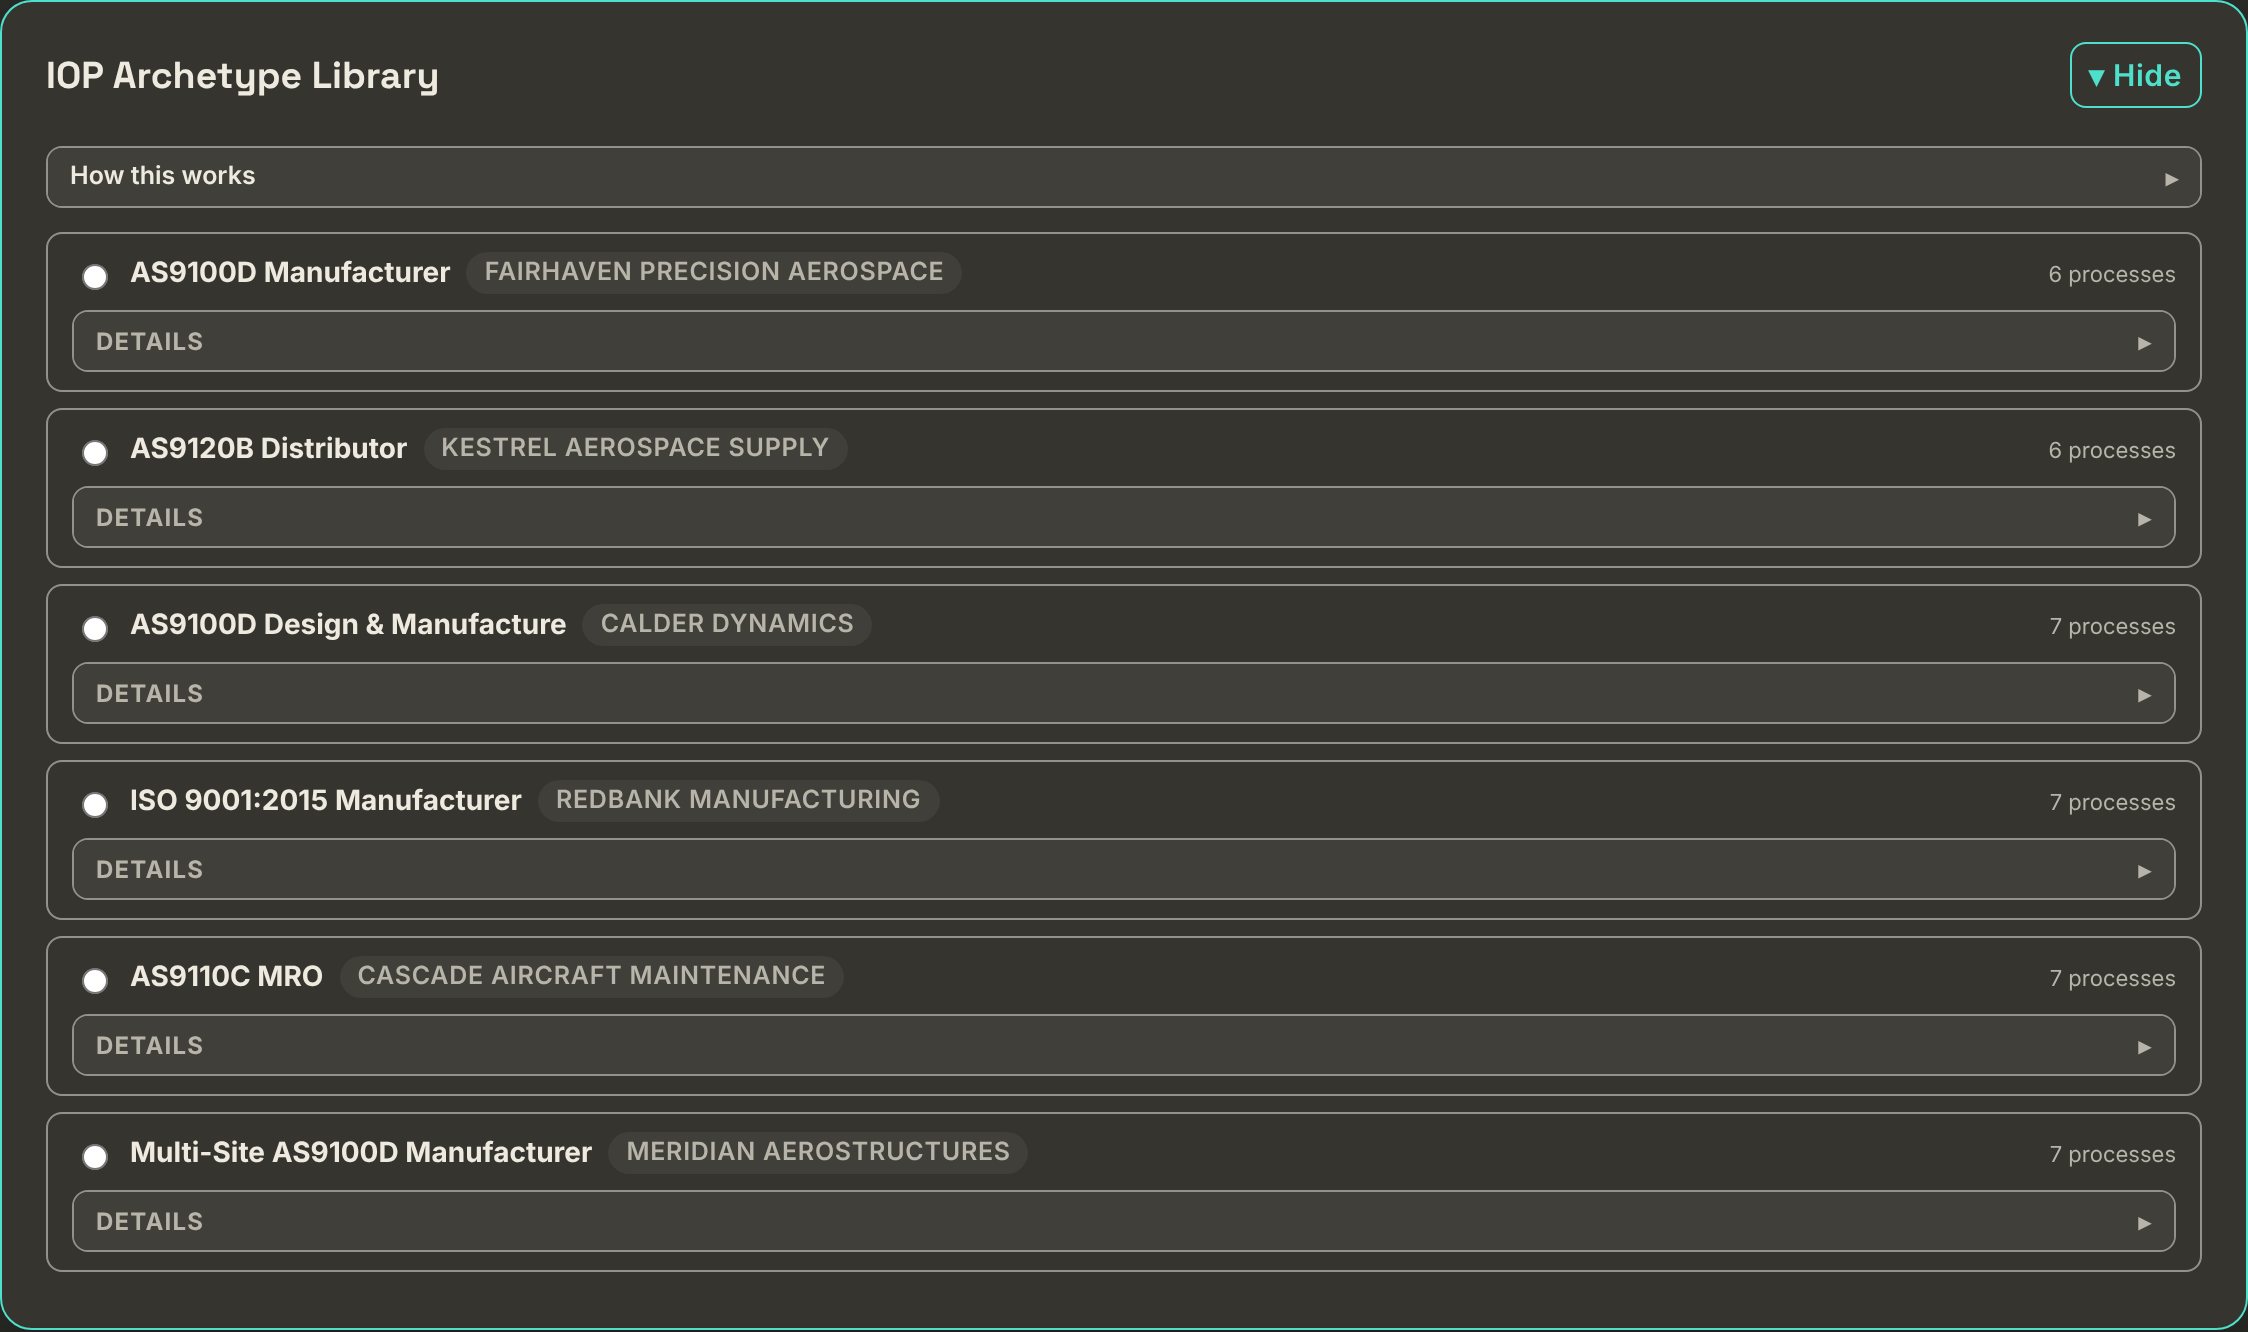Select the AS9100D Manufacturer radio button
This screenshot has height=1332, width=2248.
coord(95,277)
